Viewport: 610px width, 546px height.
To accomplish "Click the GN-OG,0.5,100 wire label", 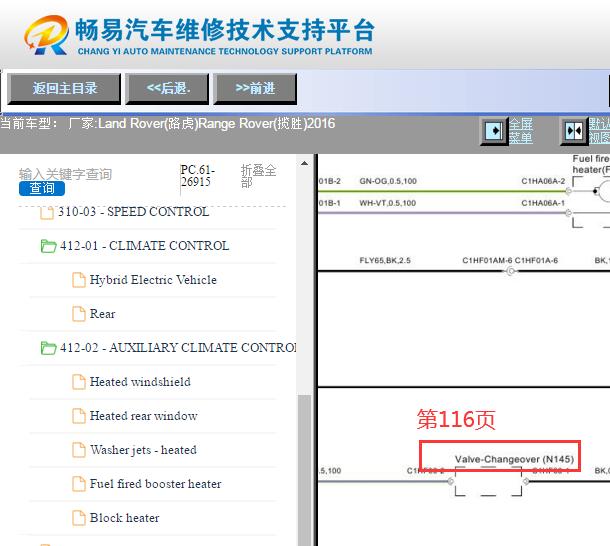I will (388, 181).
